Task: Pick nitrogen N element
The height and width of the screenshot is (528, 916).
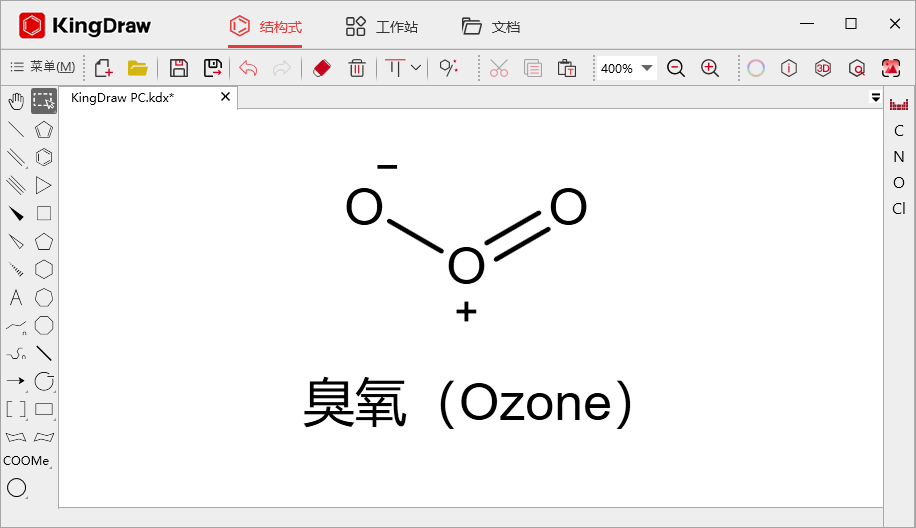Action: 899,157
